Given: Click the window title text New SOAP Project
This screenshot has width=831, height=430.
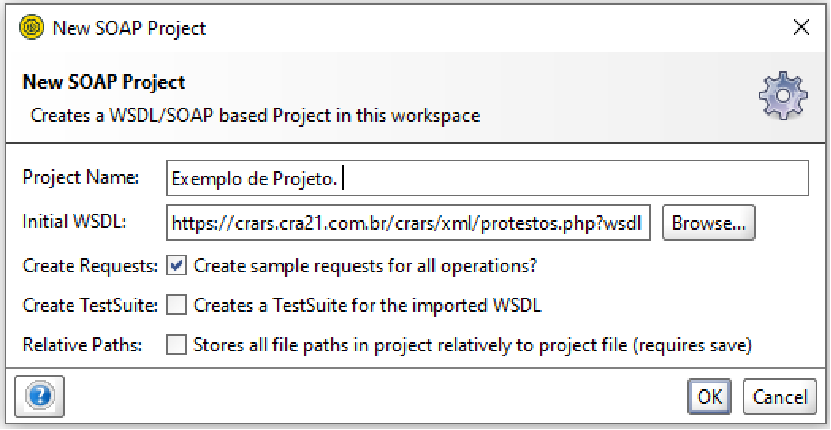Looking at the screenshot, I should (x=128, y=28).
